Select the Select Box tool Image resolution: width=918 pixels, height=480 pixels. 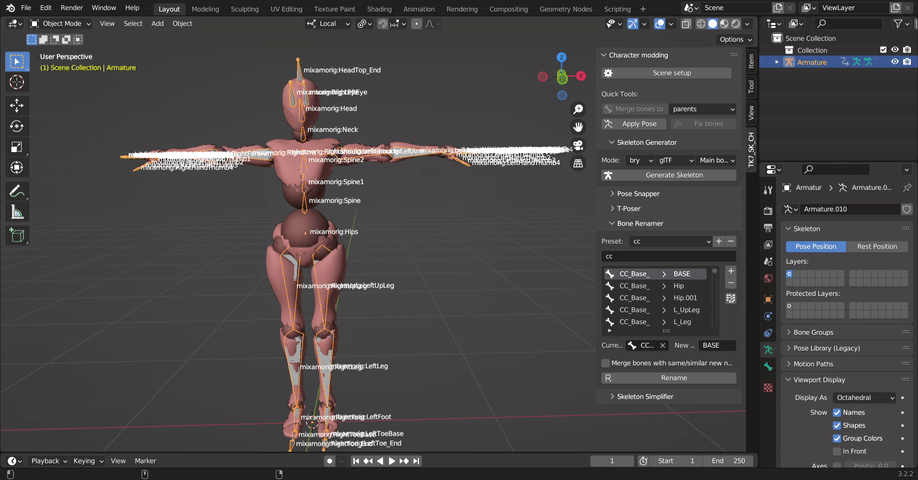[x=17, y=61]
